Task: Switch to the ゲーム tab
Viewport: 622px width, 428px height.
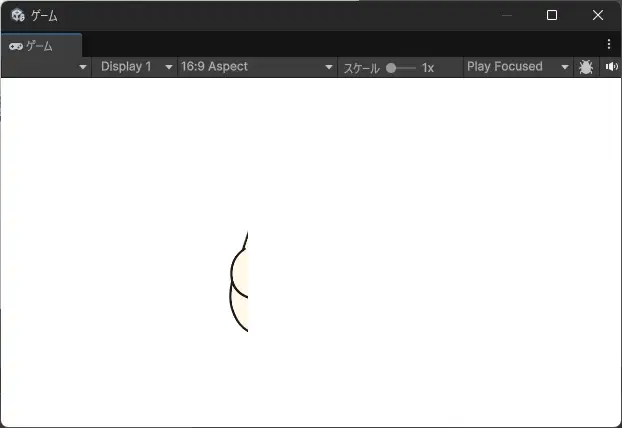Action: click(41, 46)
